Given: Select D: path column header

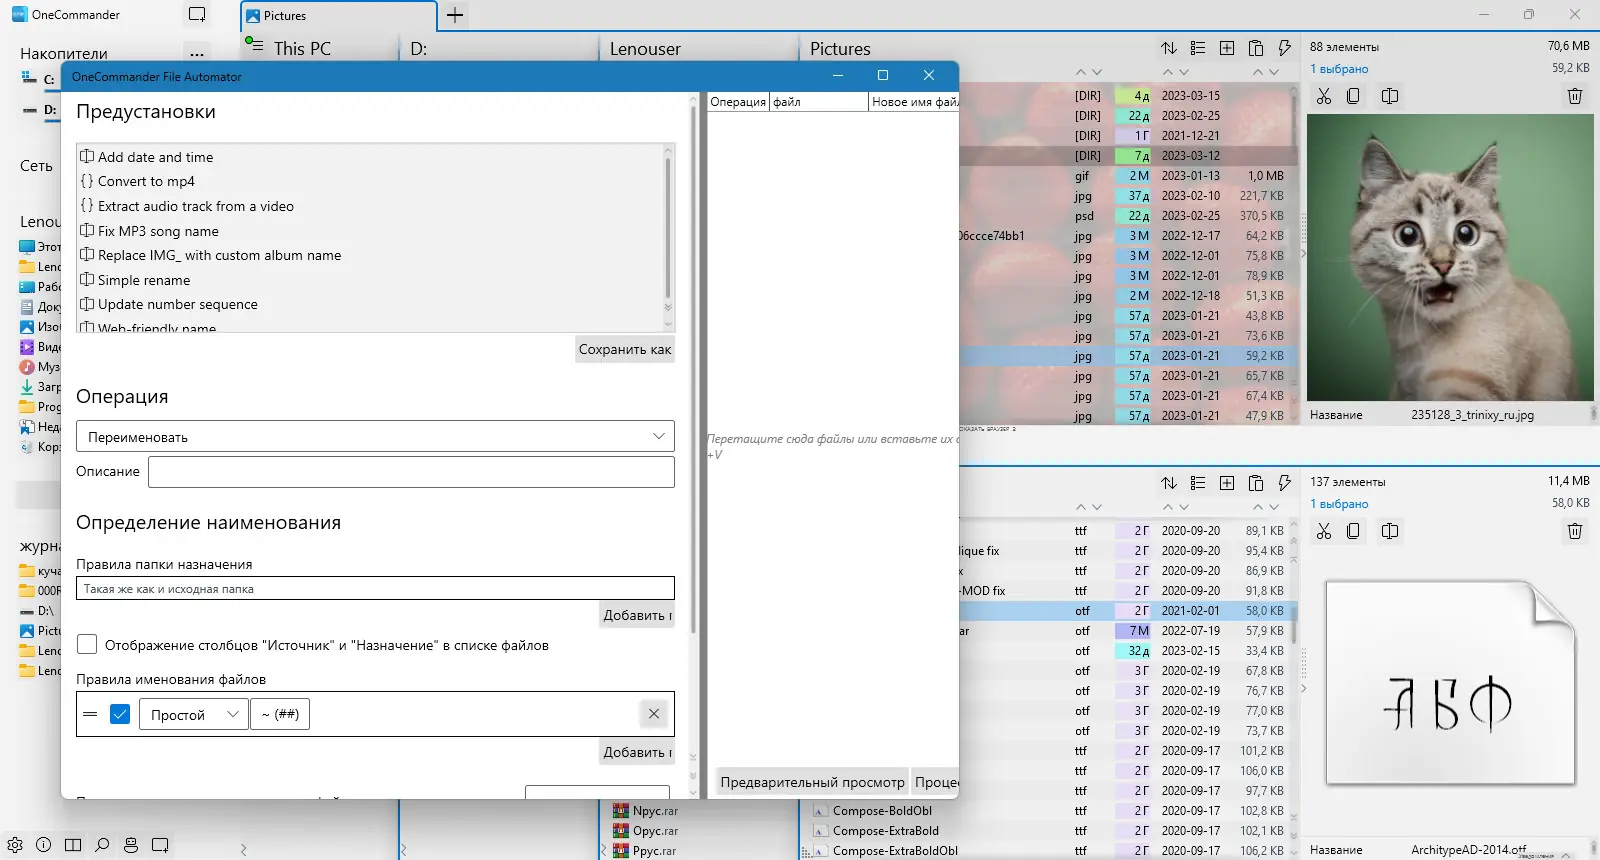Looking at the screenshot, I should 419,48.
